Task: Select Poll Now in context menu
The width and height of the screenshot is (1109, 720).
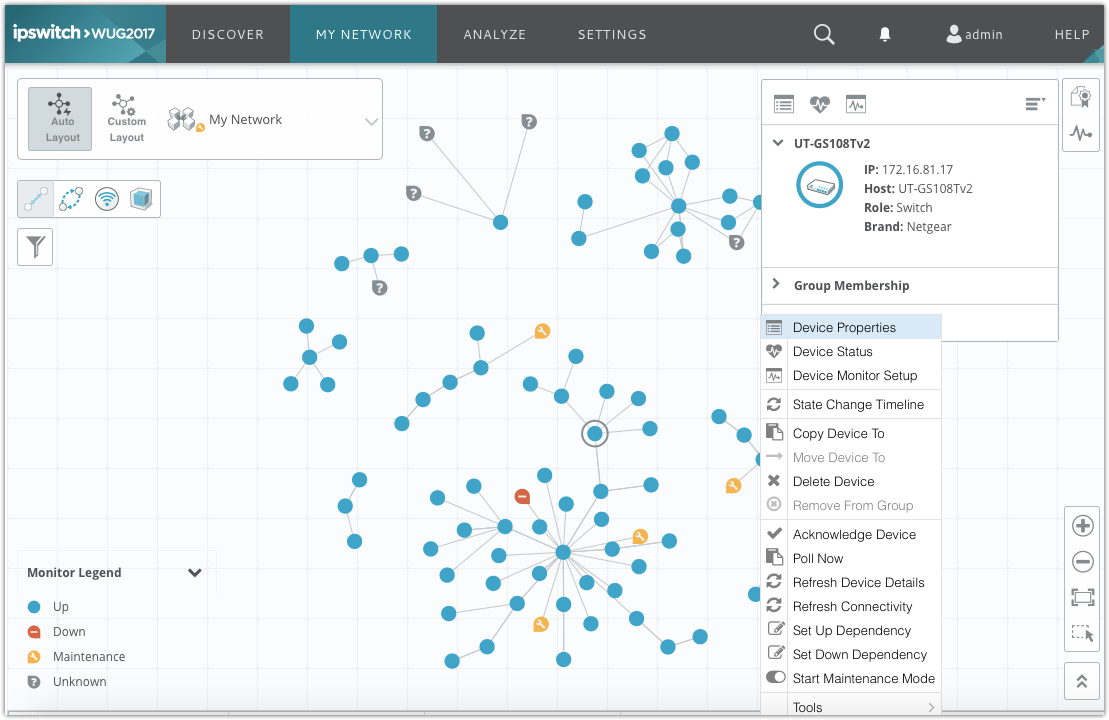Action: (817, 558)
